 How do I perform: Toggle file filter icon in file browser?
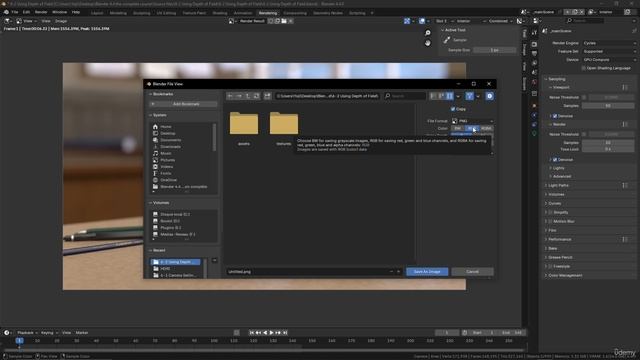coord(469,96)
